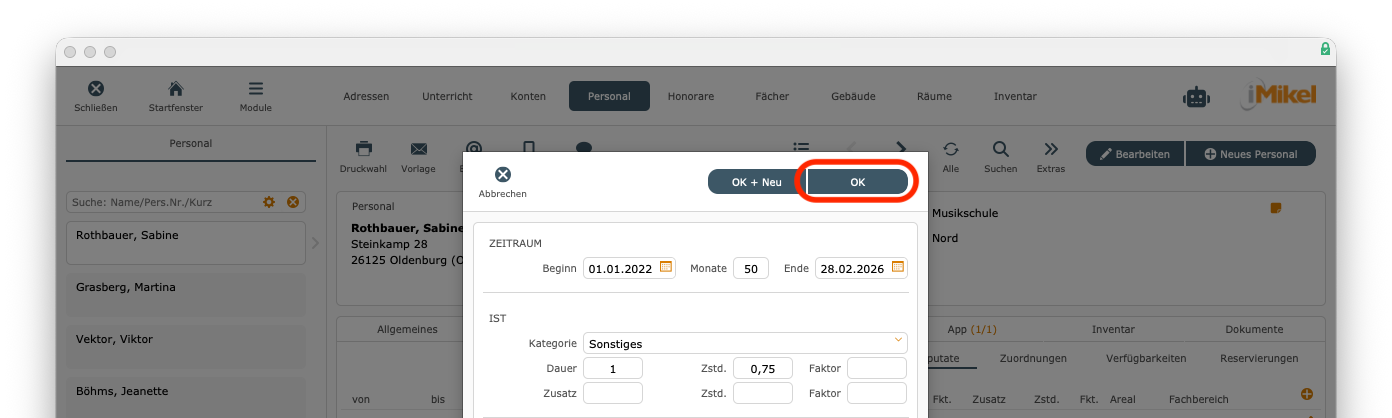Click the robot assistant icon
This screenshot has height=418, width=1392.
coord(1196,96)
